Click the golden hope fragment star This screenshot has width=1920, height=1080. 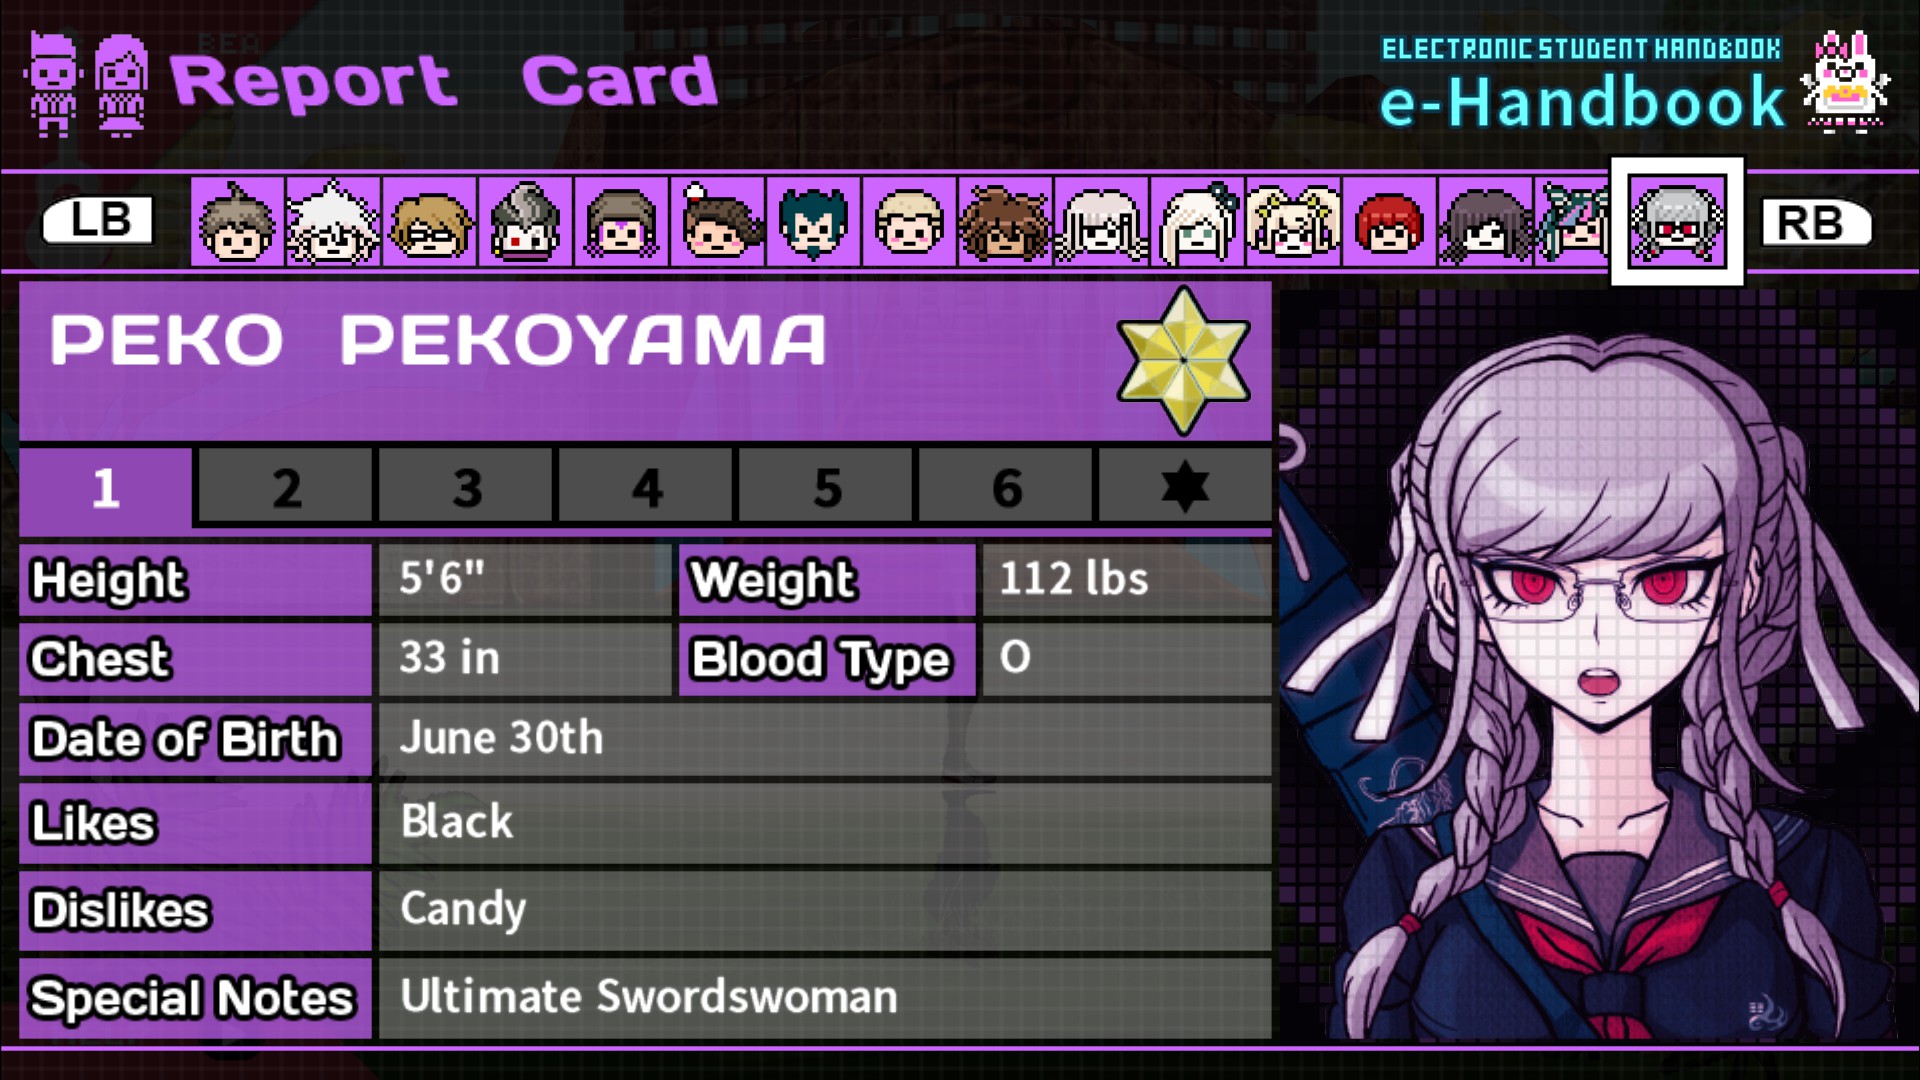1184,360
